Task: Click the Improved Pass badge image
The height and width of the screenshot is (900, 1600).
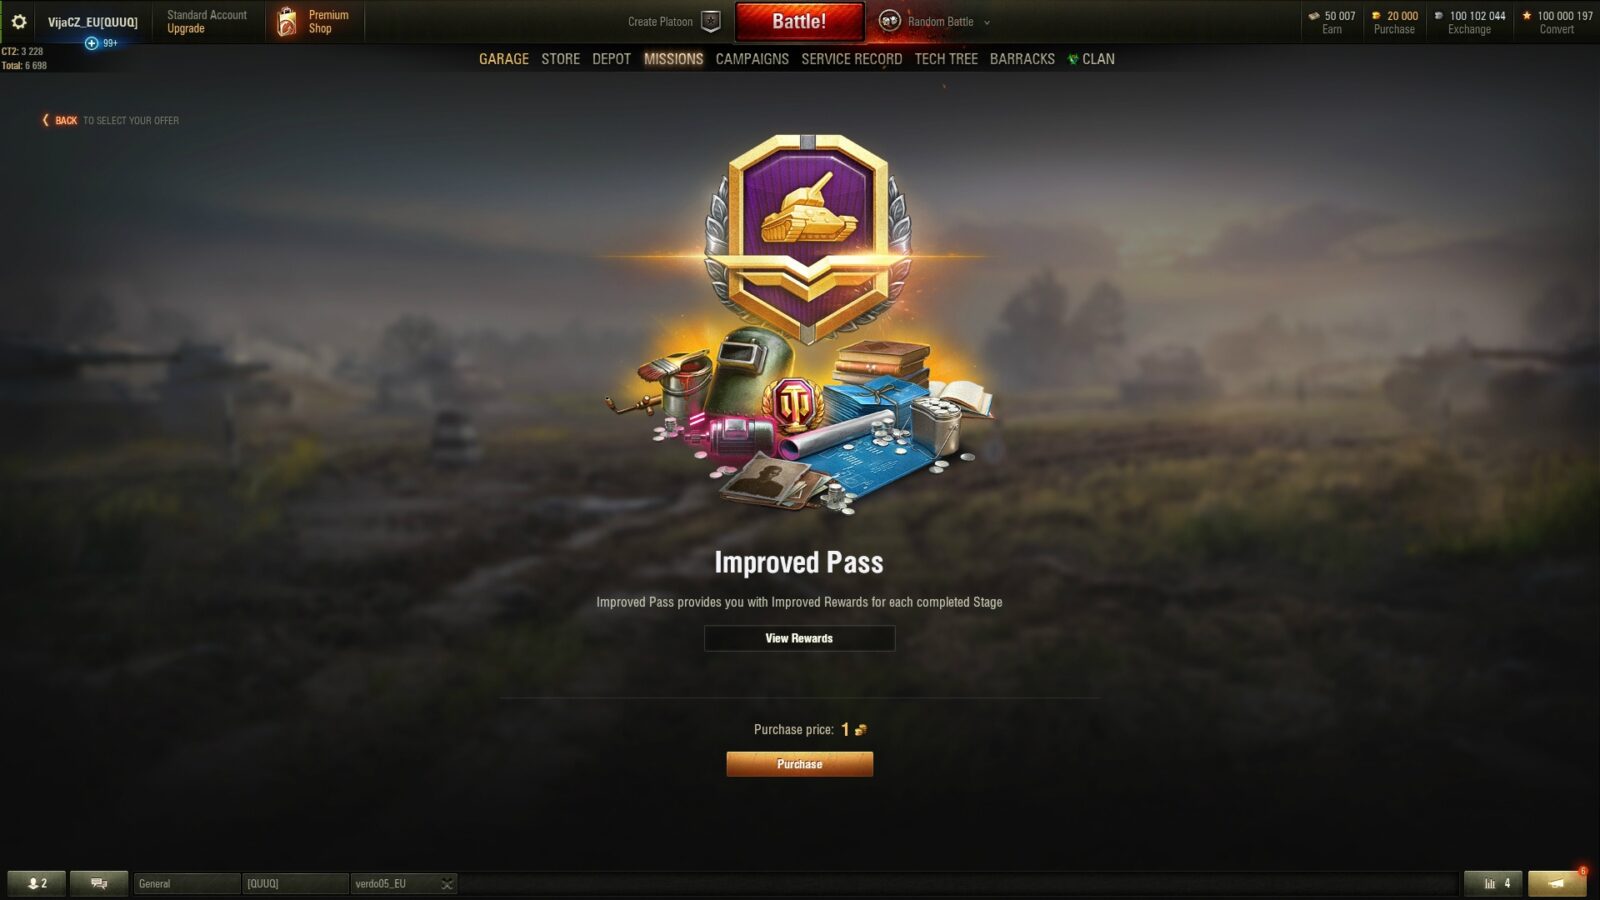Action: pos(808,238)
